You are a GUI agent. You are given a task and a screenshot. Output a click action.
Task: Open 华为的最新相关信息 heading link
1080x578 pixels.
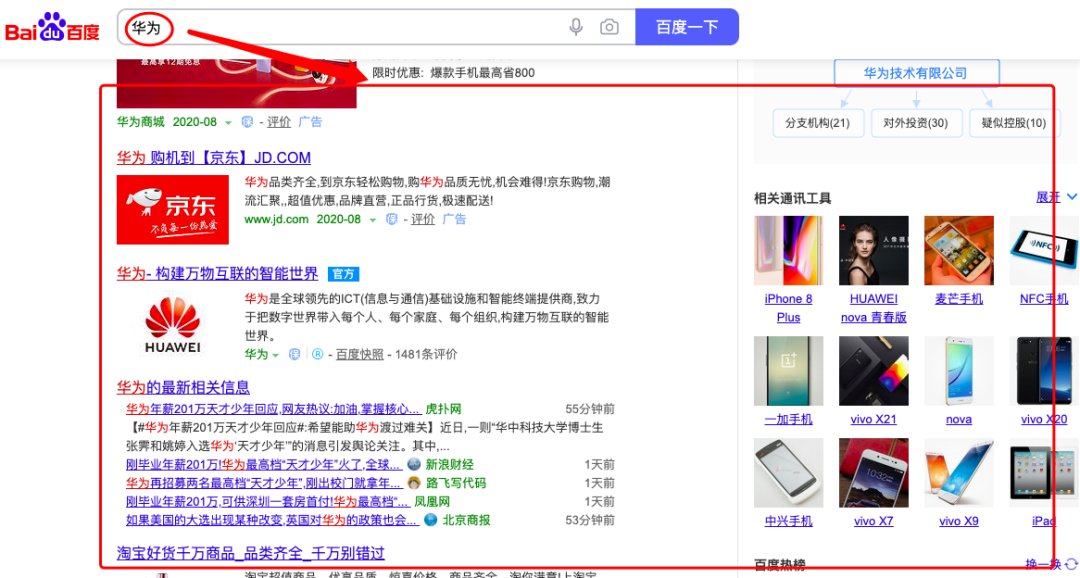click(183, 387)
